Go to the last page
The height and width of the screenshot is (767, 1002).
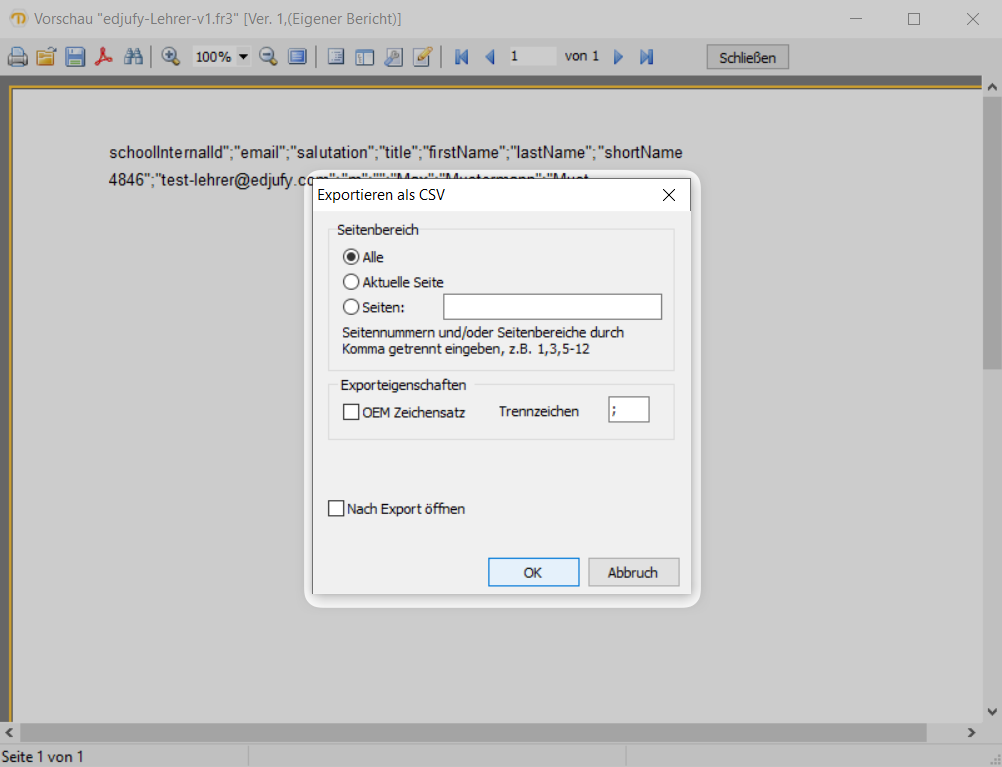point(646,56)
